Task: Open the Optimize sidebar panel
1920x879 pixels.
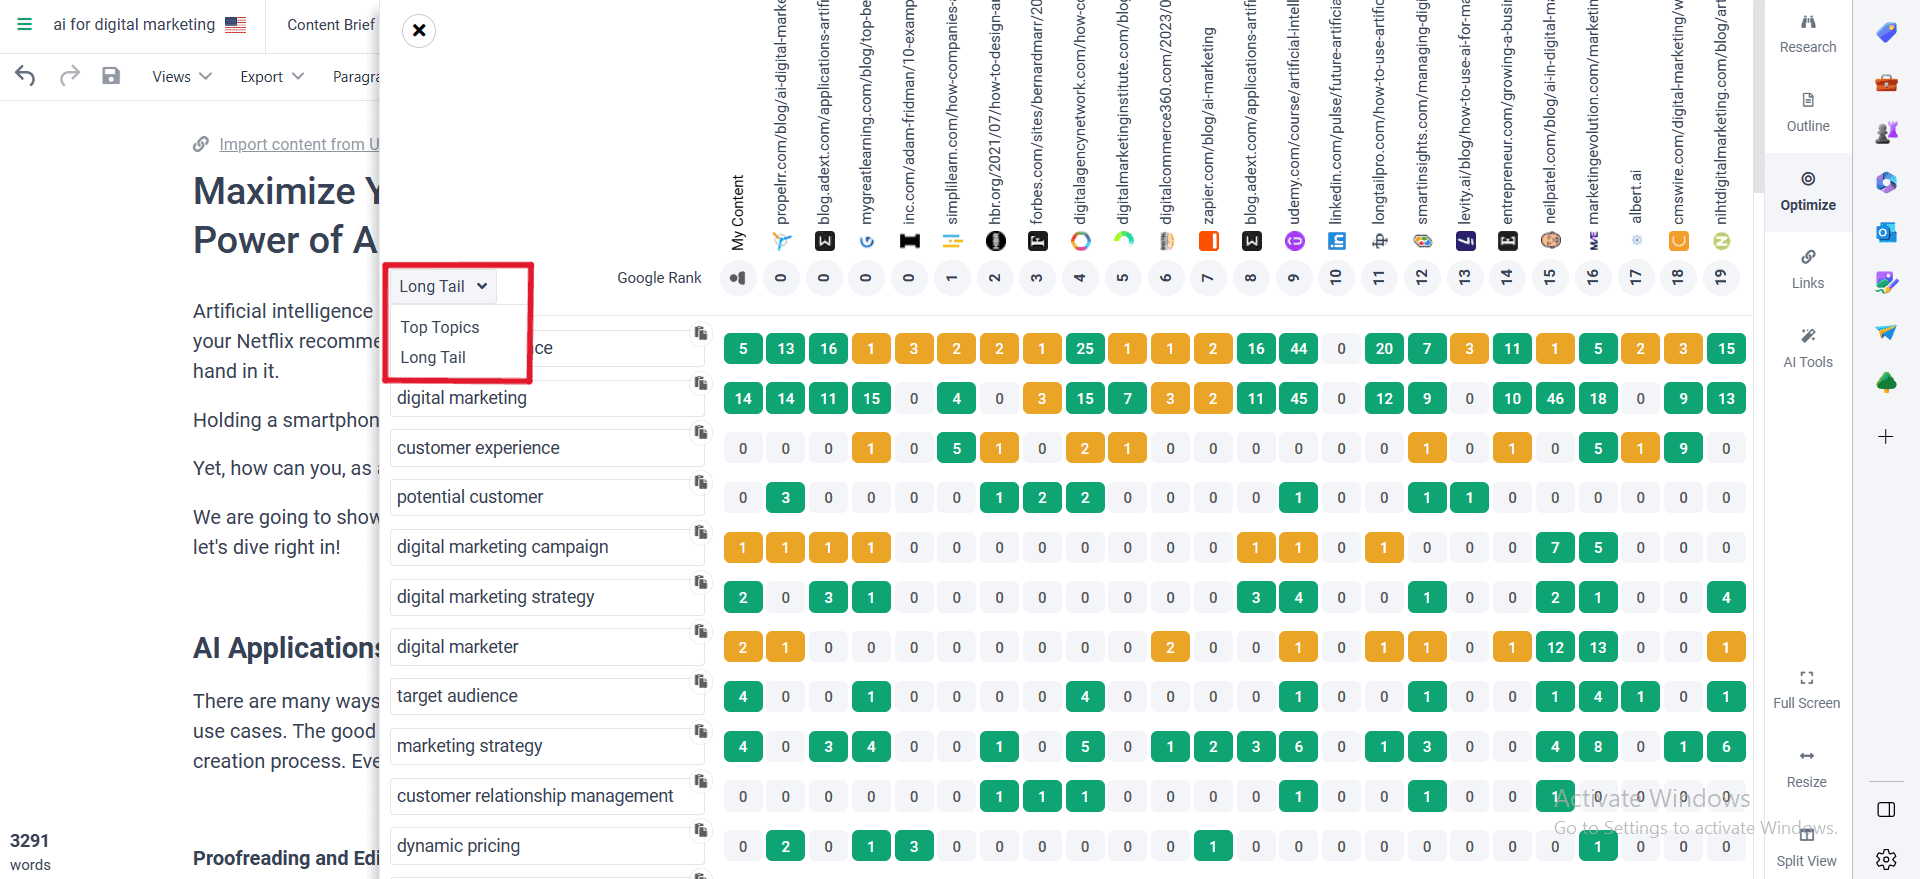Action: point(1808,192)
